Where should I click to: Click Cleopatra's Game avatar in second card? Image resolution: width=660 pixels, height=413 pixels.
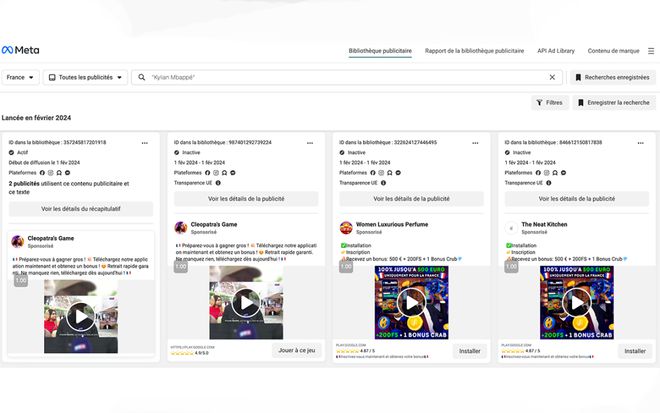click(x=181, y=228)
